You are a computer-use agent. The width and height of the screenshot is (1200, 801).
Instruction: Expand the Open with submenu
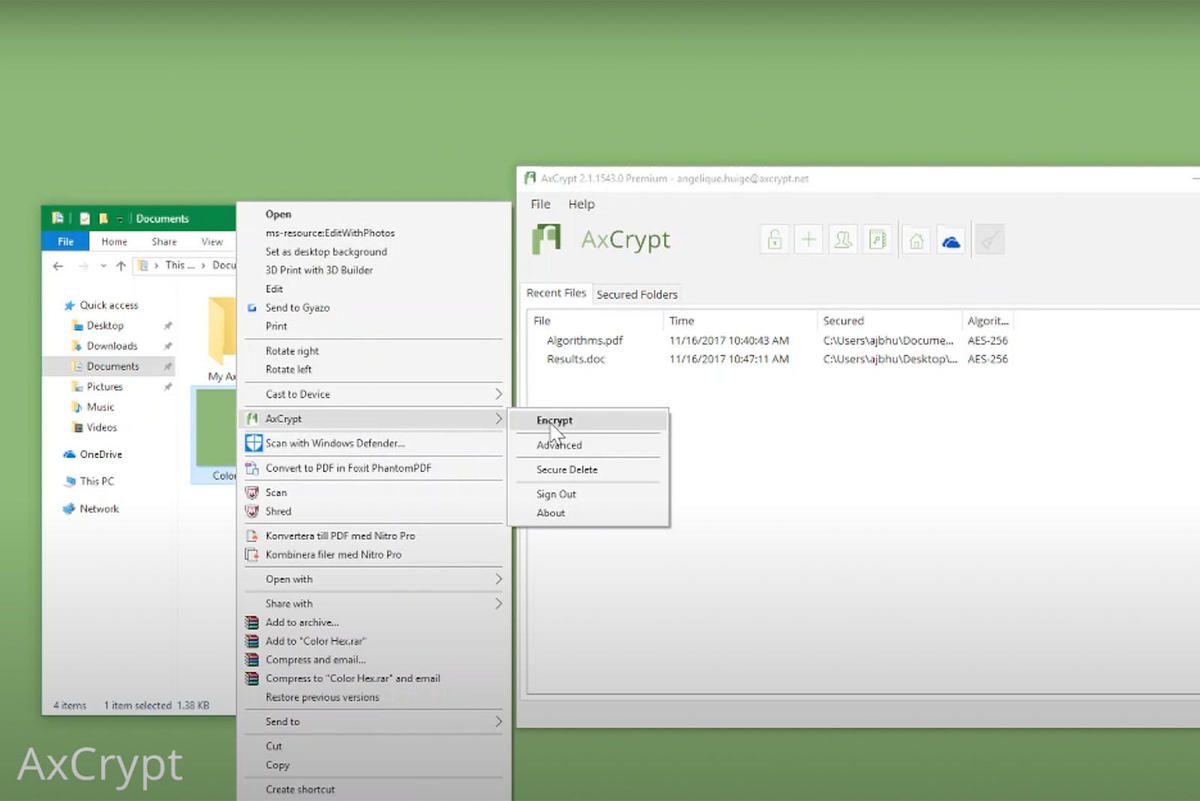(x=374, y=579)
